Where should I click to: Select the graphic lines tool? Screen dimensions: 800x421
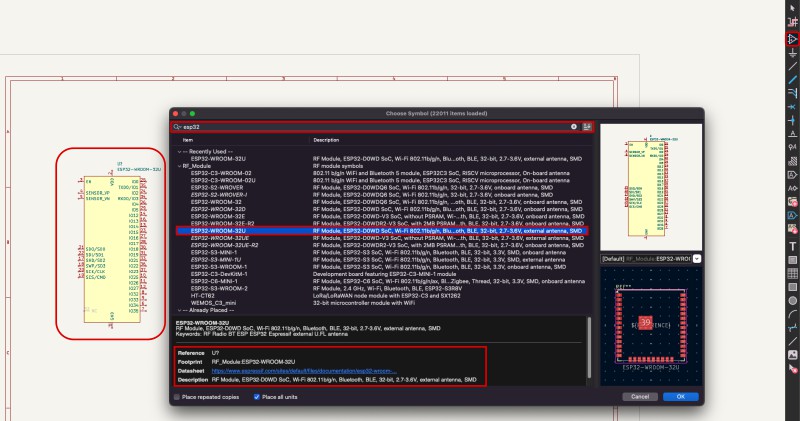pos(792,341)
